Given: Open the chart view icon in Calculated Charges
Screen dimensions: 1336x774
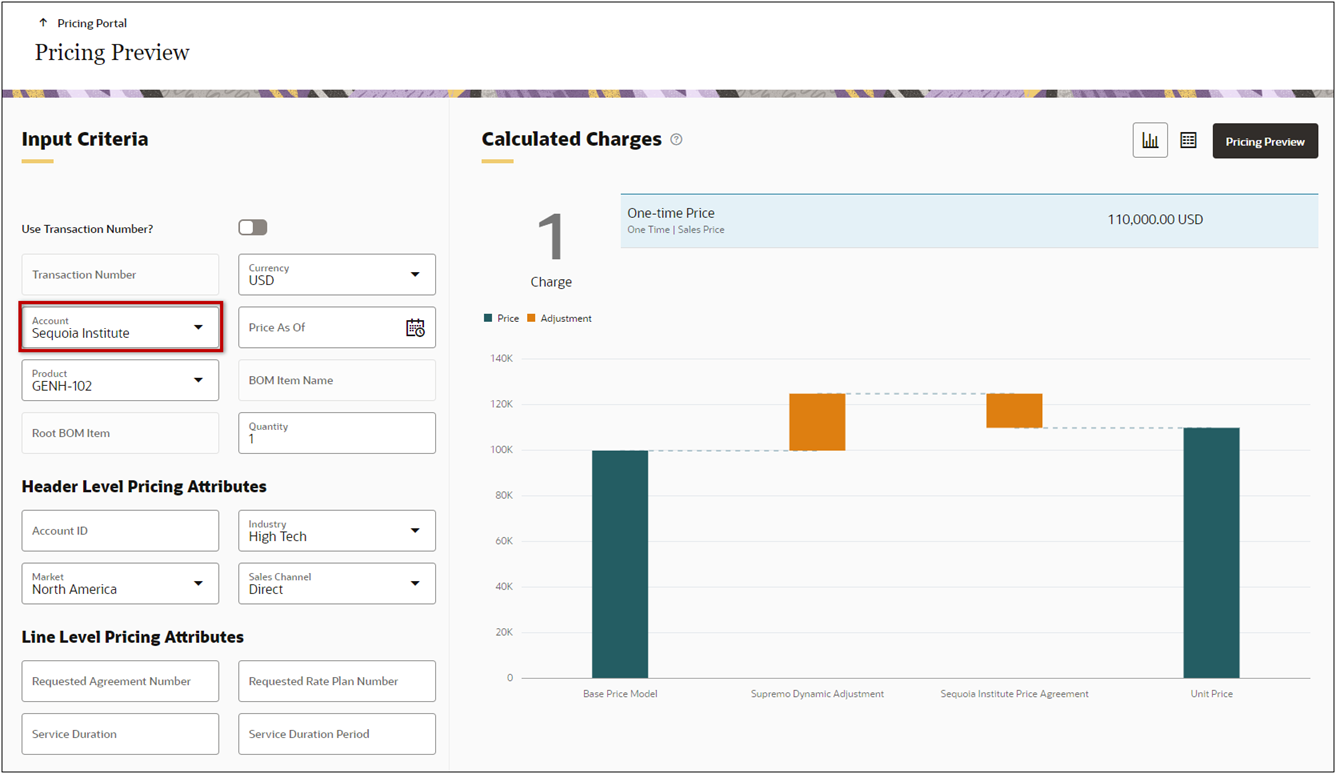Looking at the screenshot, I should 1149,140.
